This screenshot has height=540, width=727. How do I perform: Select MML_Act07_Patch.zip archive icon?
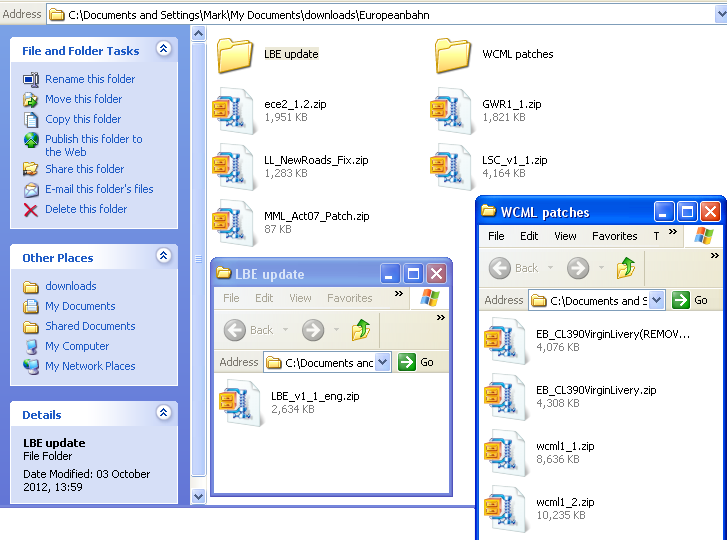point(233,223)
